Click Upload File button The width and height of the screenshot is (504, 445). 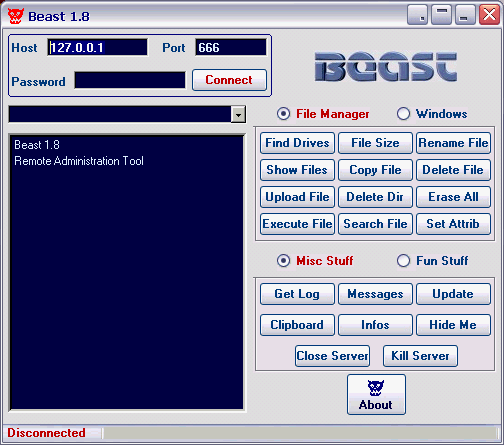click(297, 197)
